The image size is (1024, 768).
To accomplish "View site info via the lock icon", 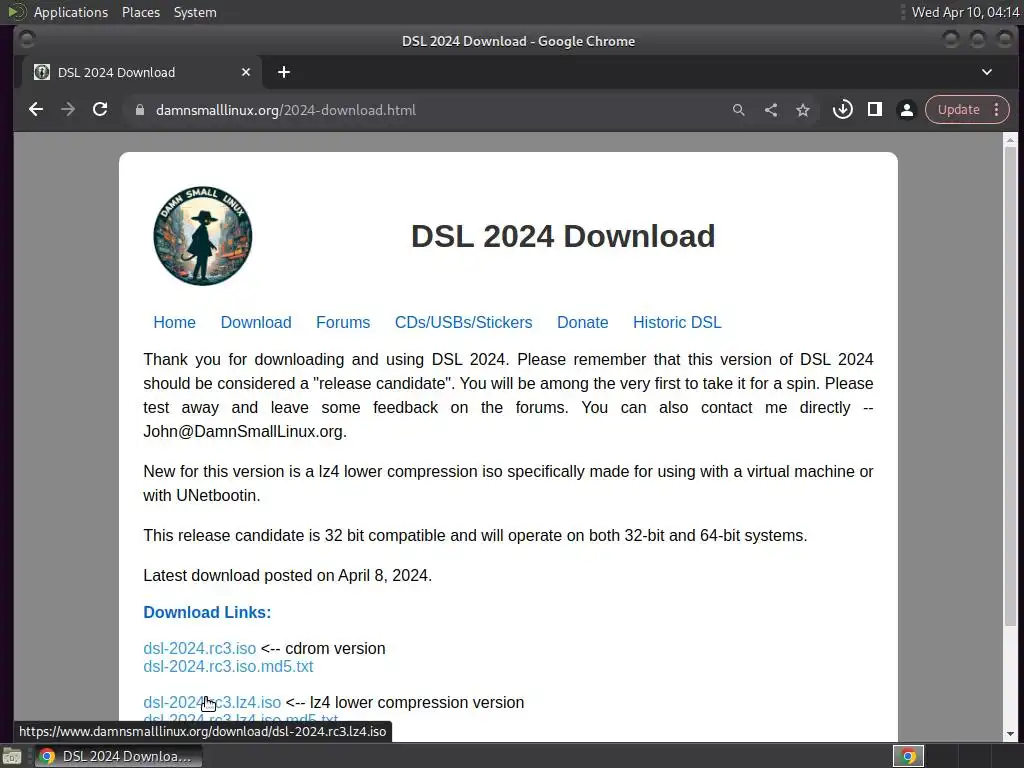I will point(140,110).
